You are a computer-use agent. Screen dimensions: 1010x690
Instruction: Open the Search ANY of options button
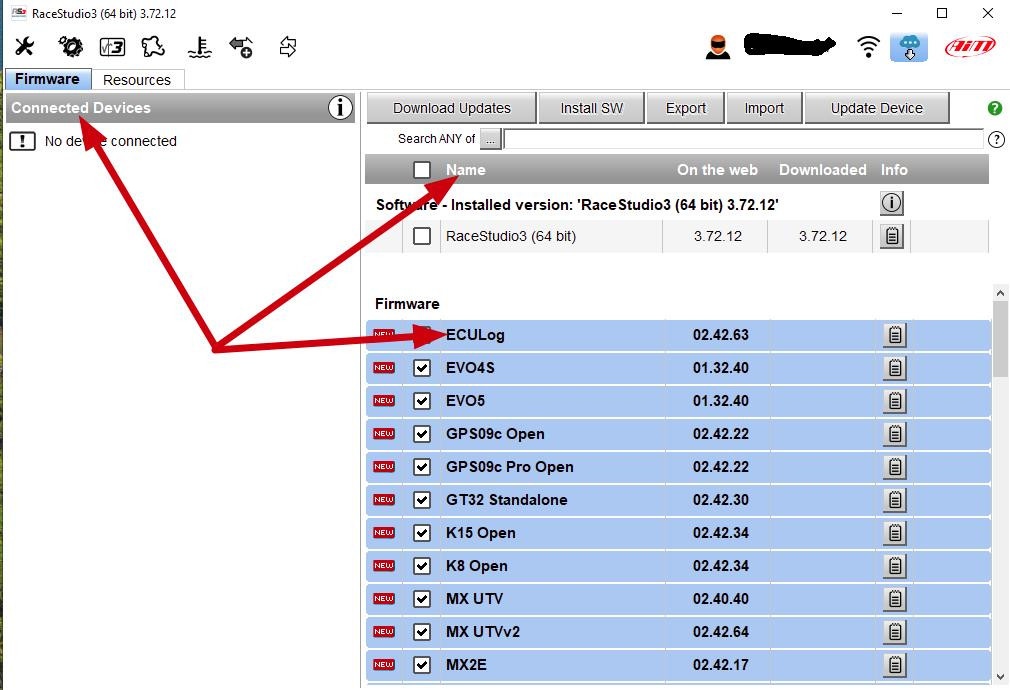point(490,139)
